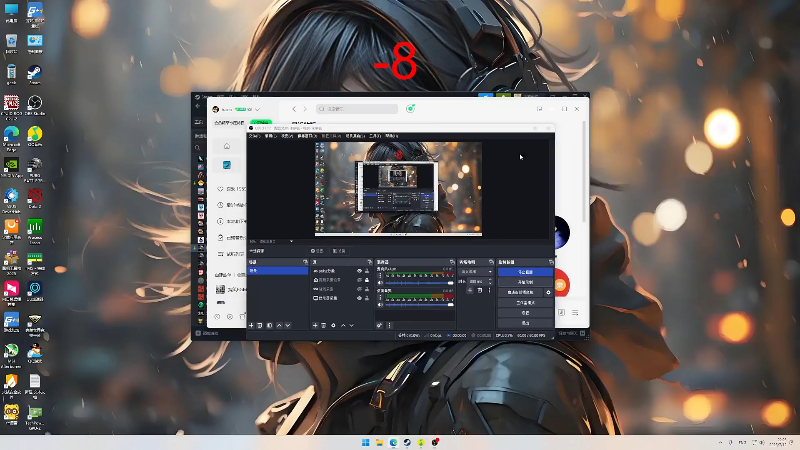Move the scene up with Scenes up arrow
This screenshot has width=800, height=450.
280,325
